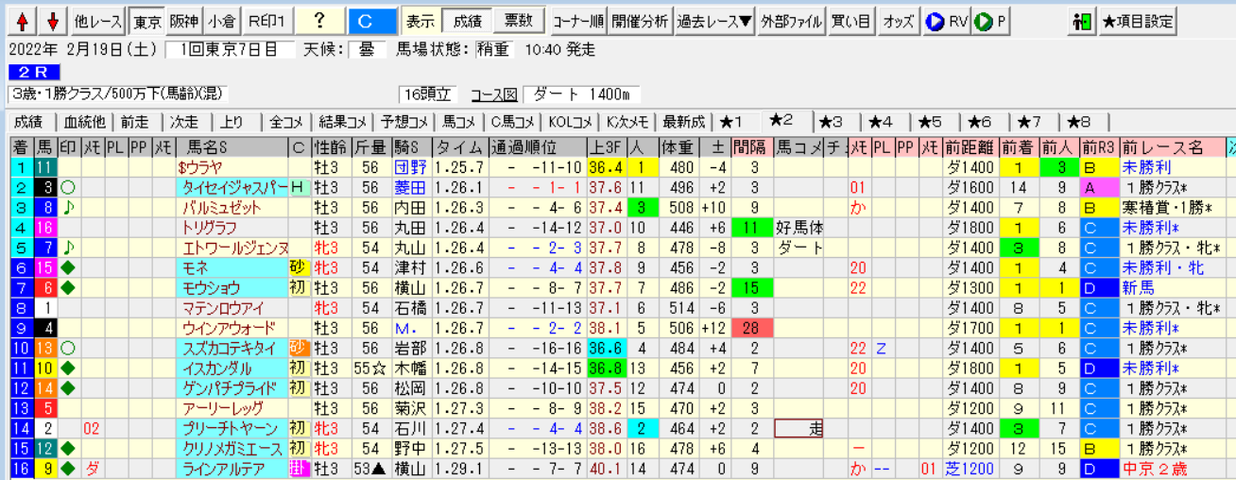Image resolution: width=1236 pixels, height=480 pixels.
Task: Toggle the 表示 view button
Action: (x=422, y=20)
